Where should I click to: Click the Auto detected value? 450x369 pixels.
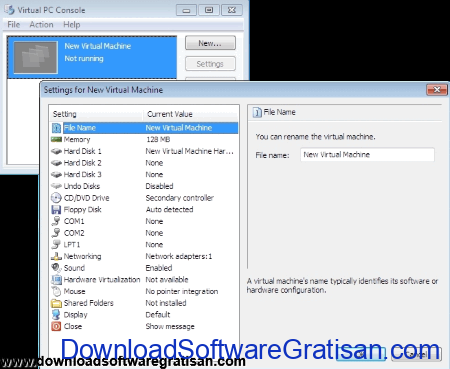pyautogui.click(x=169, y=210)
